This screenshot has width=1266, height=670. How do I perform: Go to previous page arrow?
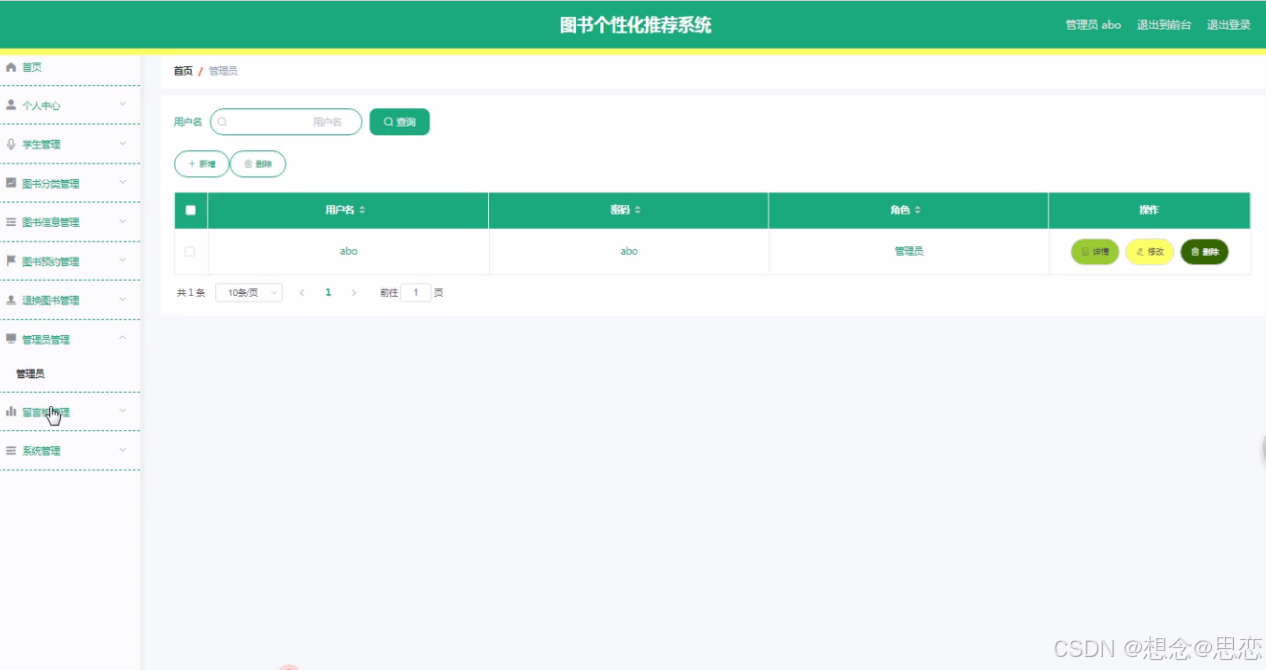302,293
